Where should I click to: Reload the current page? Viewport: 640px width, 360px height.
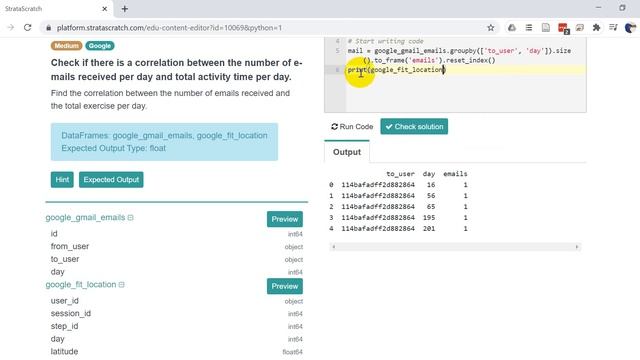pyautogui.click(x=27, y=28)
